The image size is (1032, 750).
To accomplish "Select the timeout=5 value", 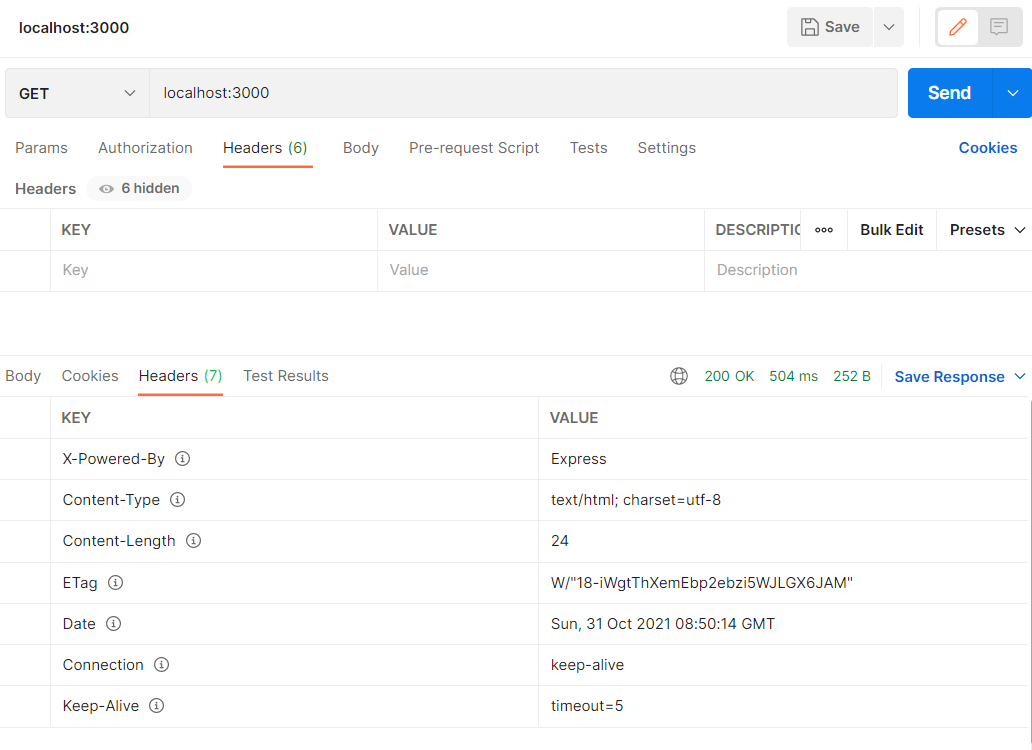I will coord(587,706).
